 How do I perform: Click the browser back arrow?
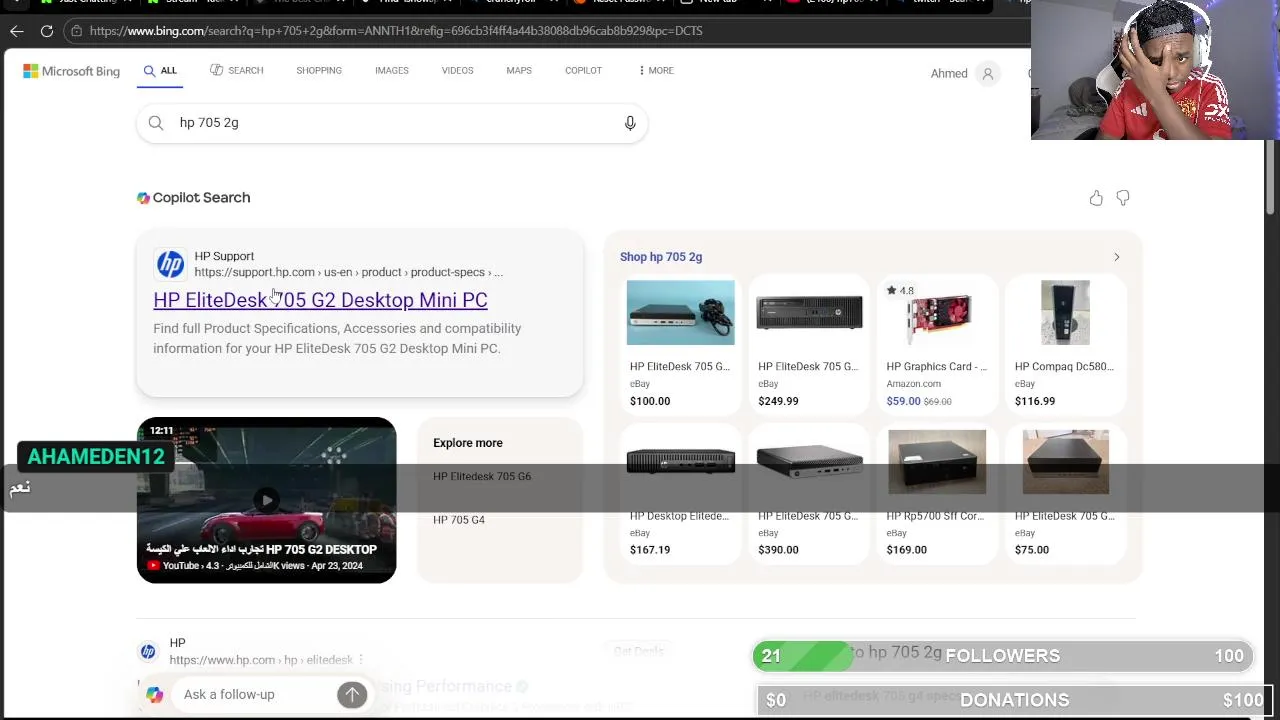[x=17, y=31]
